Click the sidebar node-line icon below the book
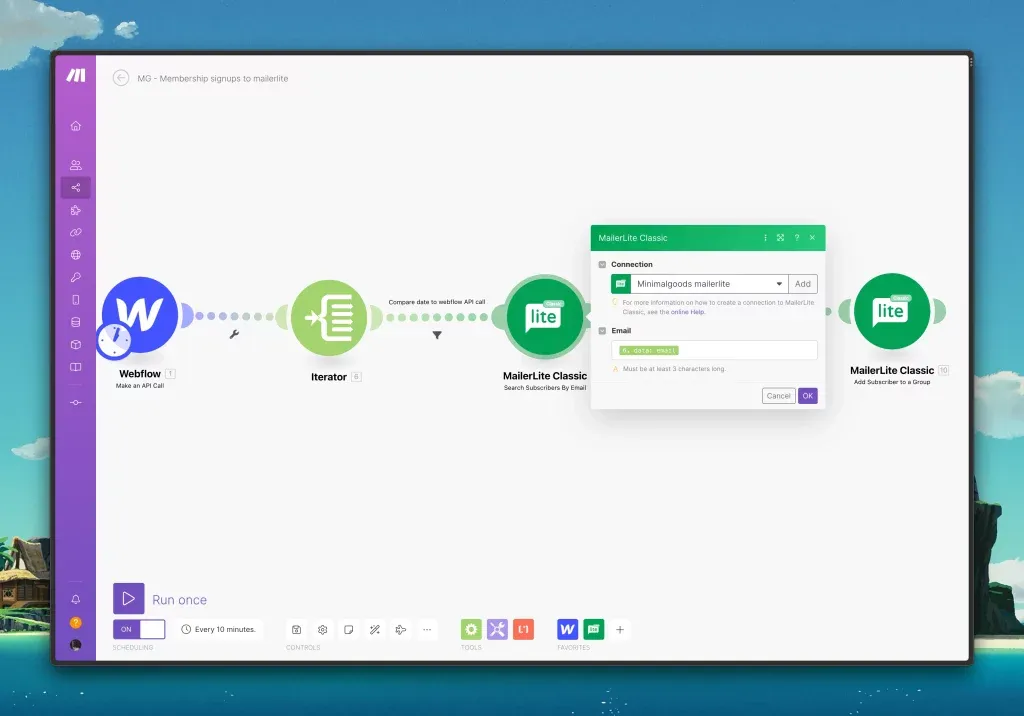This screenshot has width=1024, height=716. coord(76,402)
